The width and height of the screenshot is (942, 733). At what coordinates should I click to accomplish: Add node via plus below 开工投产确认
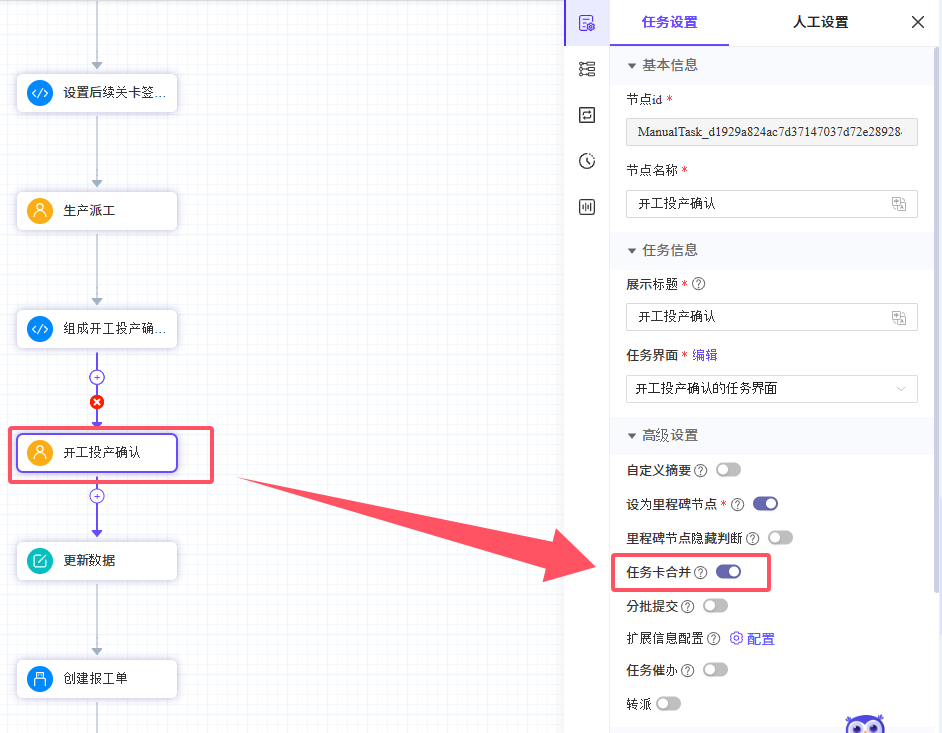point(97,496)
